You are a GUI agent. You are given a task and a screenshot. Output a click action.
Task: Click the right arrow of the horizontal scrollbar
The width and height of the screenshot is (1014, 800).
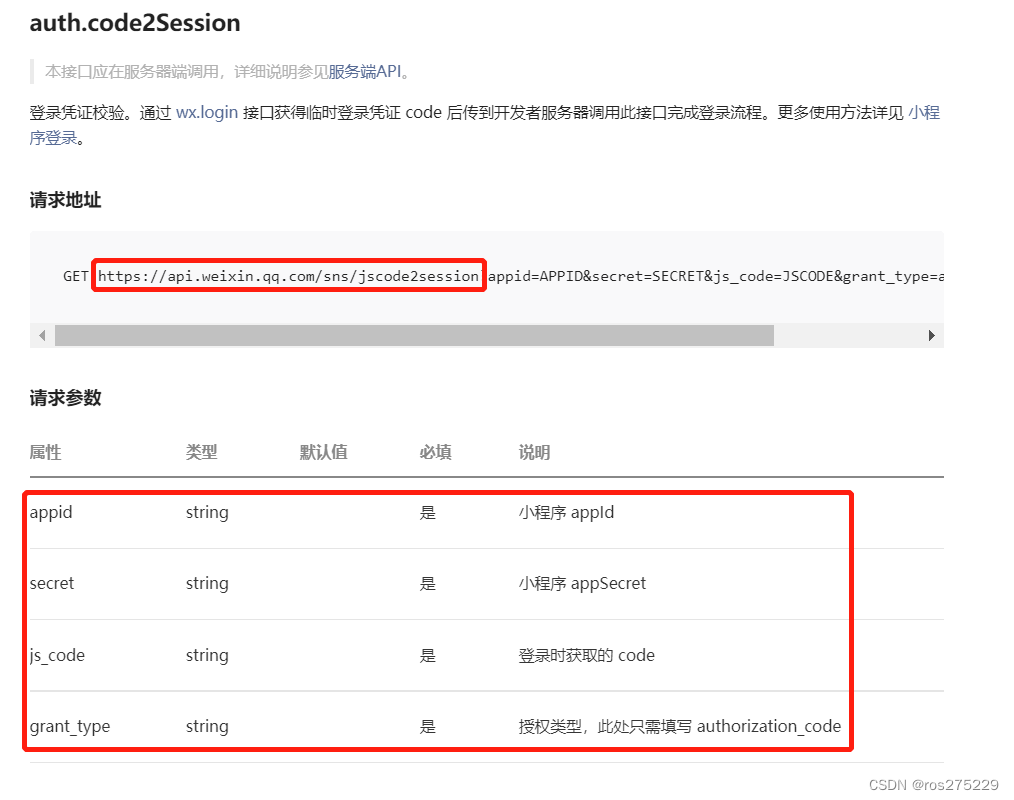[x=932, y=335]
